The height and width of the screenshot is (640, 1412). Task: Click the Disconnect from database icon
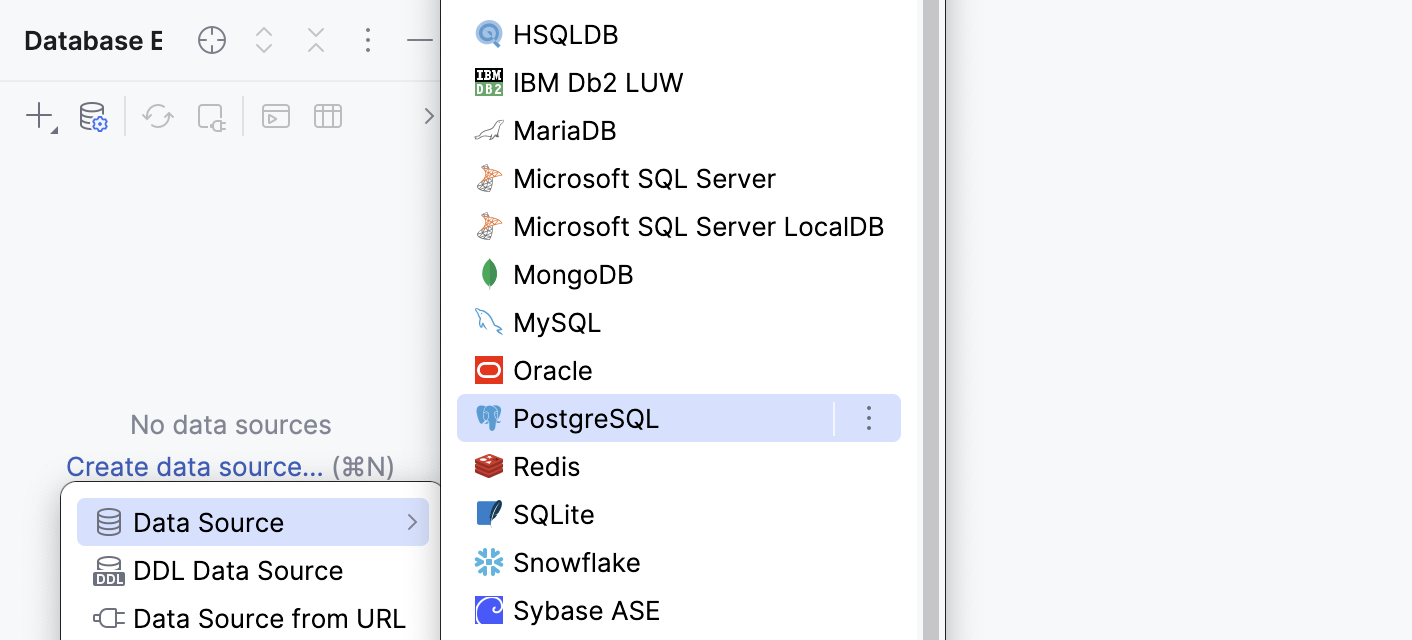(x=211, y=117)
